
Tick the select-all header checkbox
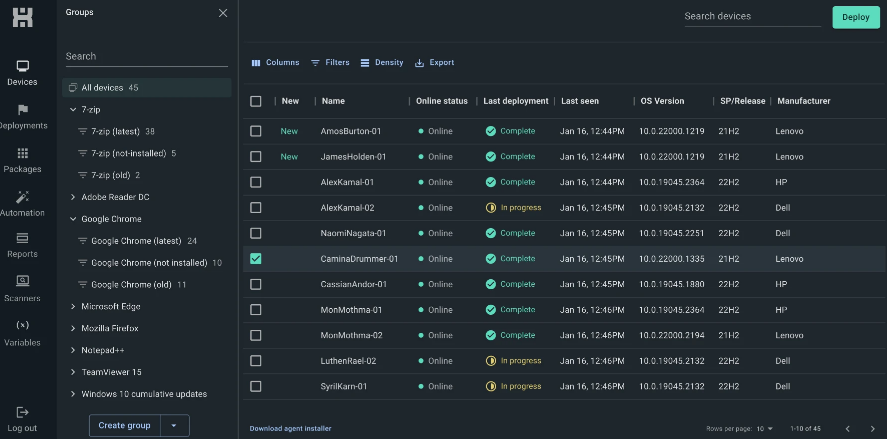click(256, 101)
